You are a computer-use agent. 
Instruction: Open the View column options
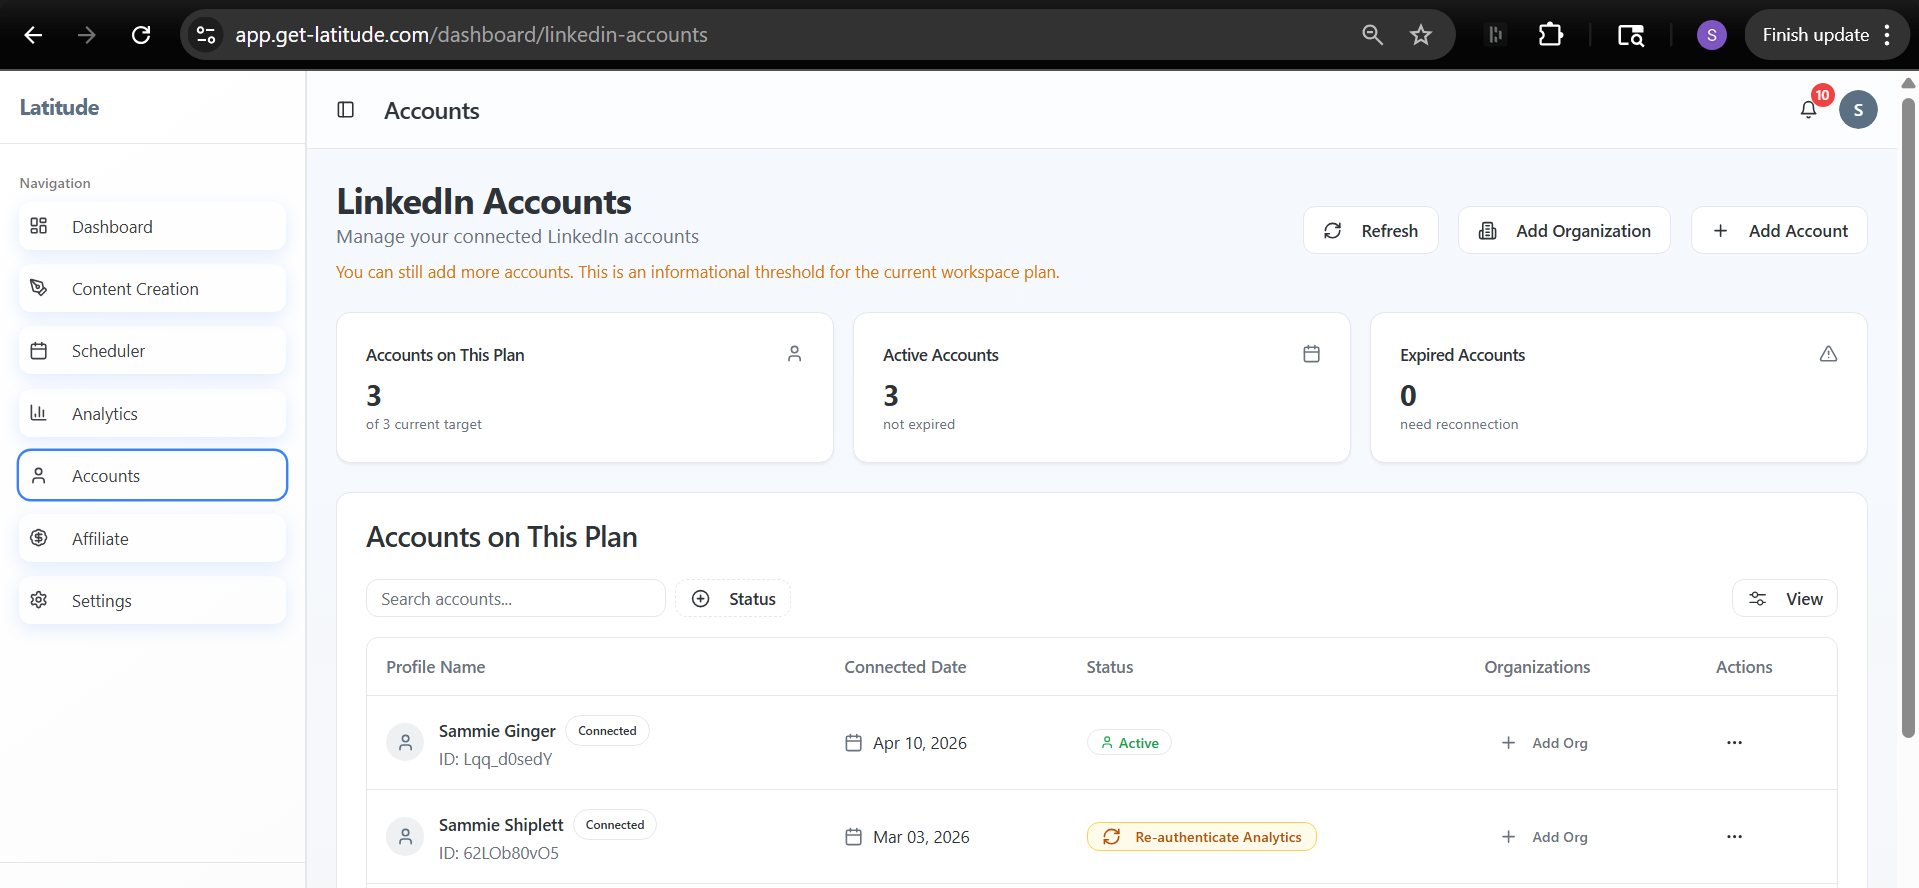tap(1784, 599)
